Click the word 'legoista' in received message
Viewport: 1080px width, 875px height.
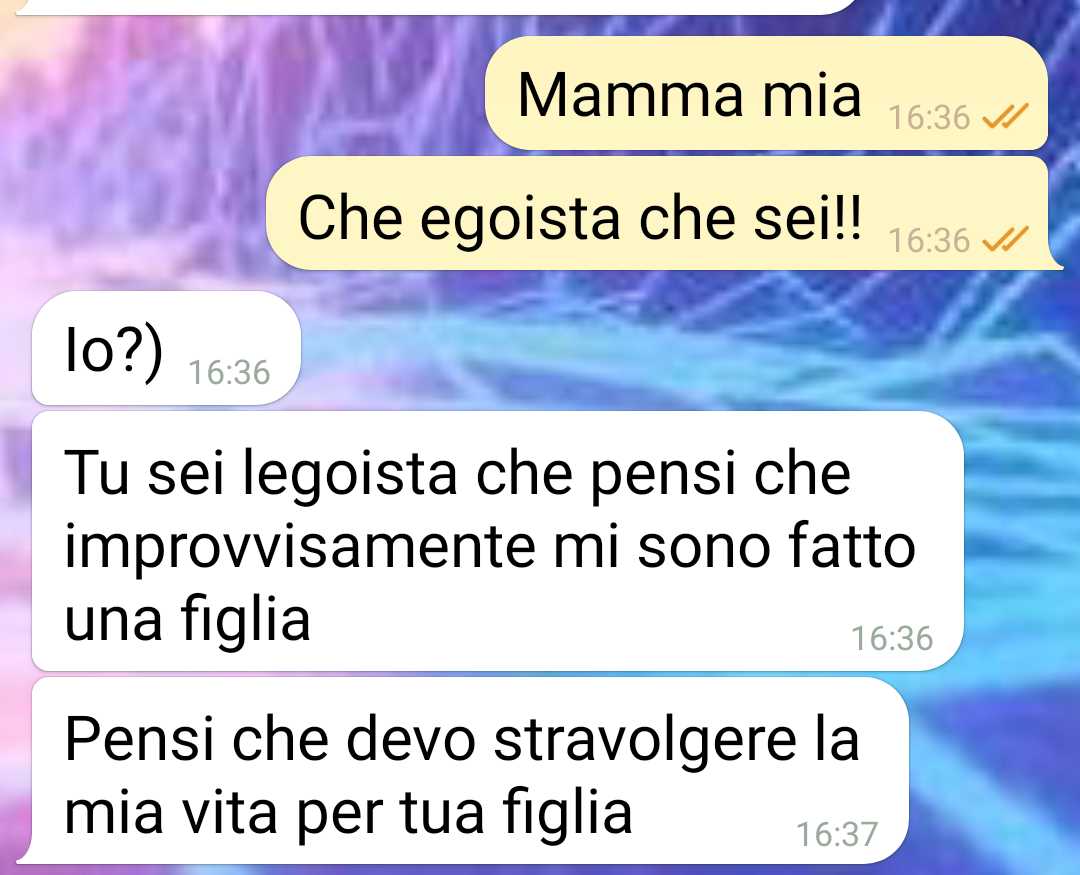coord(351,475)
